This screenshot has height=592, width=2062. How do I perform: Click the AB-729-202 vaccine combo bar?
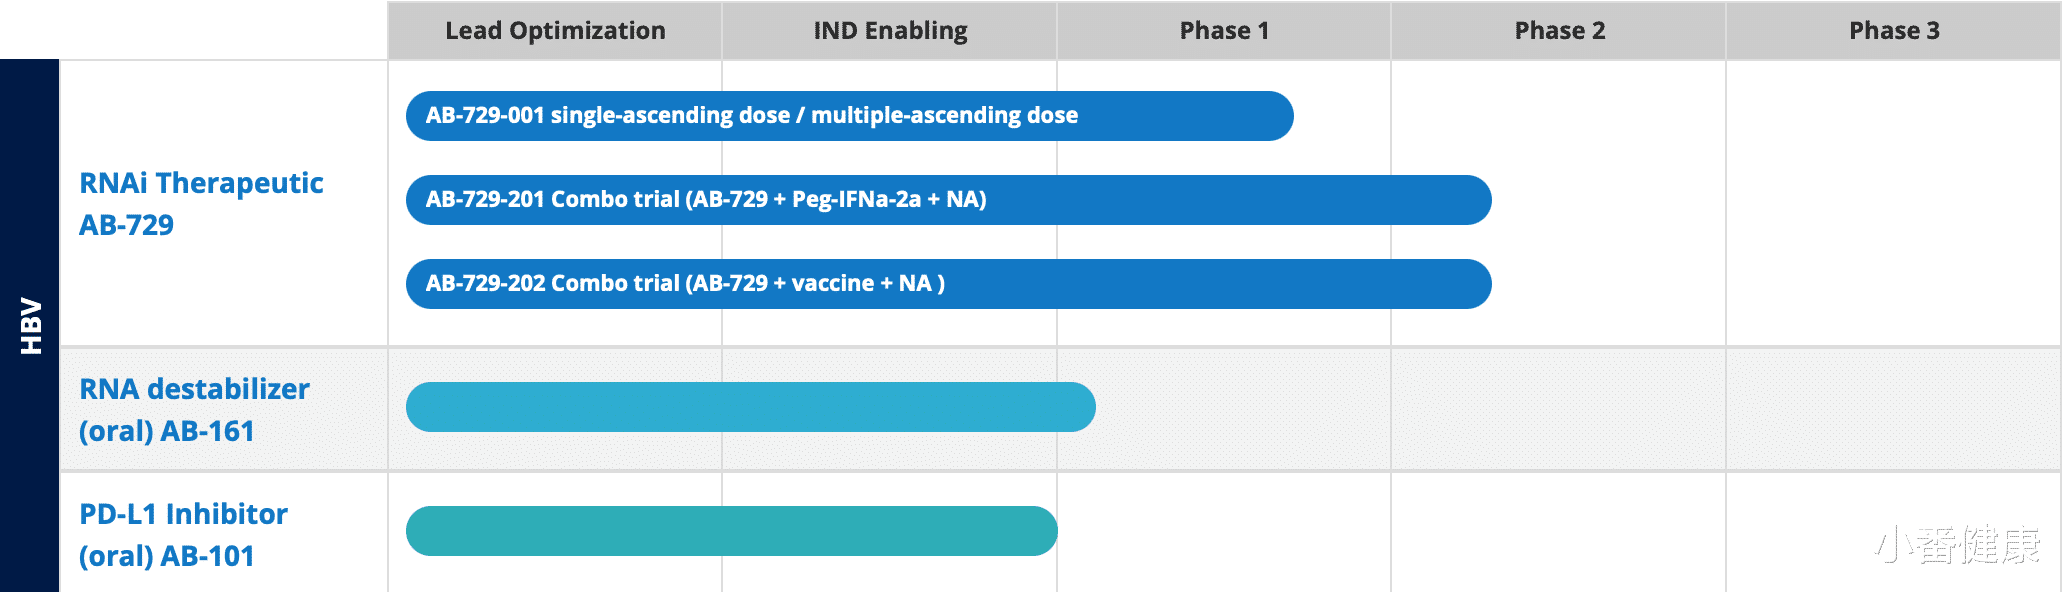[948, 284]
